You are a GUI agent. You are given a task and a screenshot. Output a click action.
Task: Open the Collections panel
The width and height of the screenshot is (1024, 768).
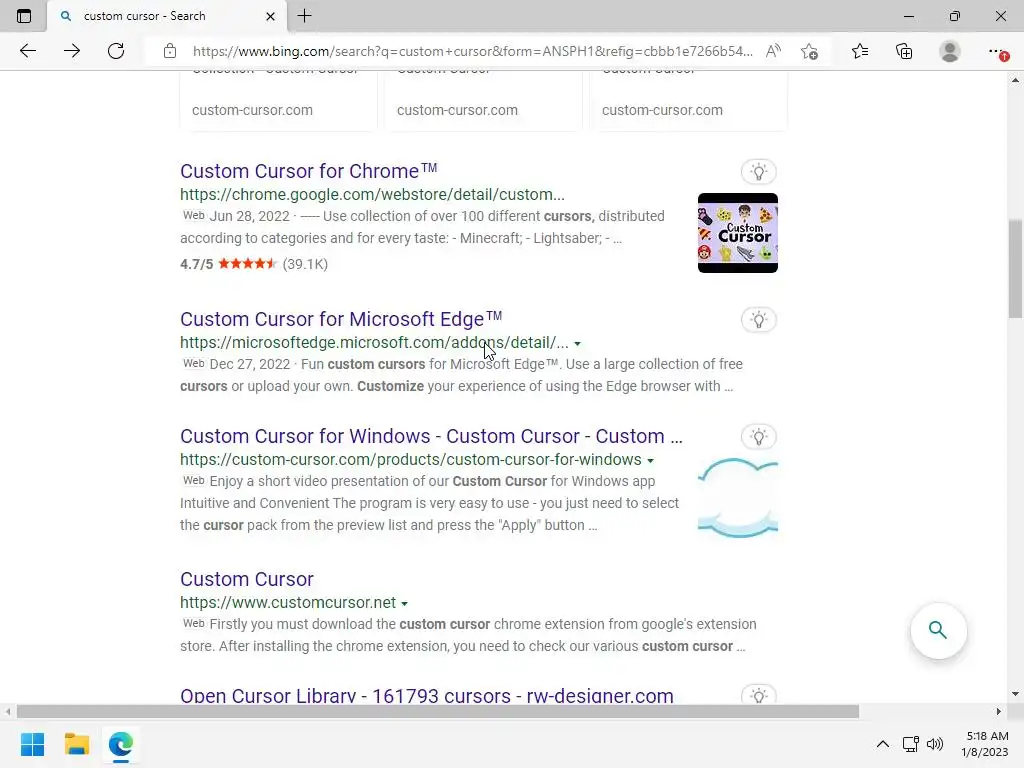pyautogui.click(x=904, y=51)
